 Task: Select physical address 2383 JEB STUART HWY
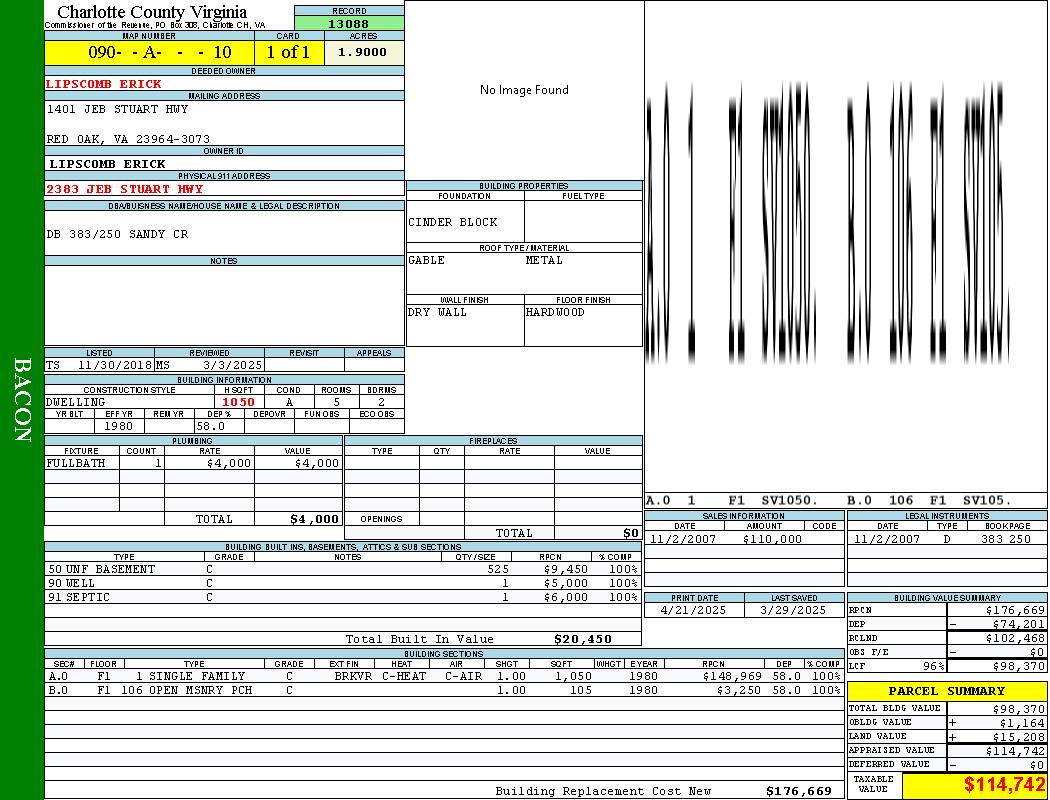pos(125,189)
